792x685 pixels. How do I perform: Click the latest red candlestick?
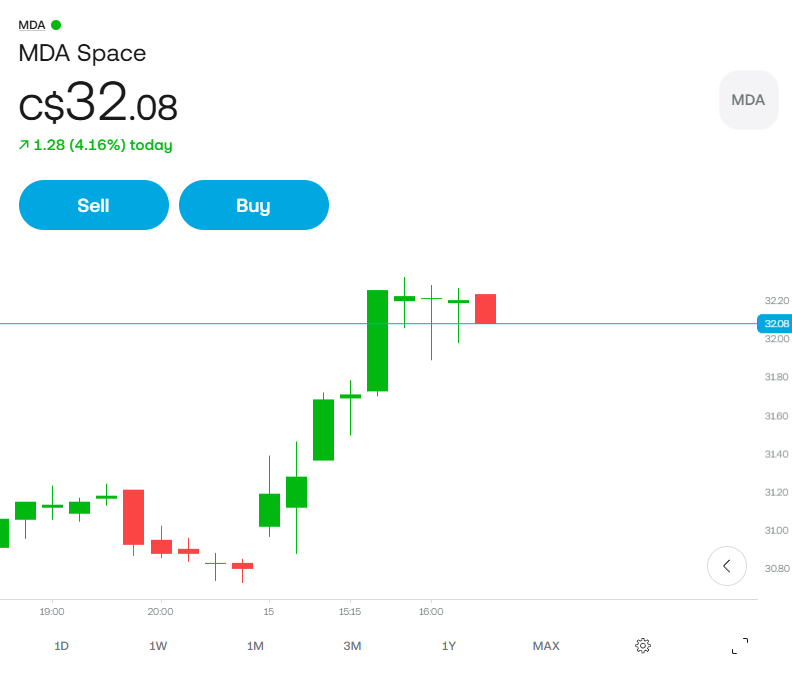[x=485, y=309]
